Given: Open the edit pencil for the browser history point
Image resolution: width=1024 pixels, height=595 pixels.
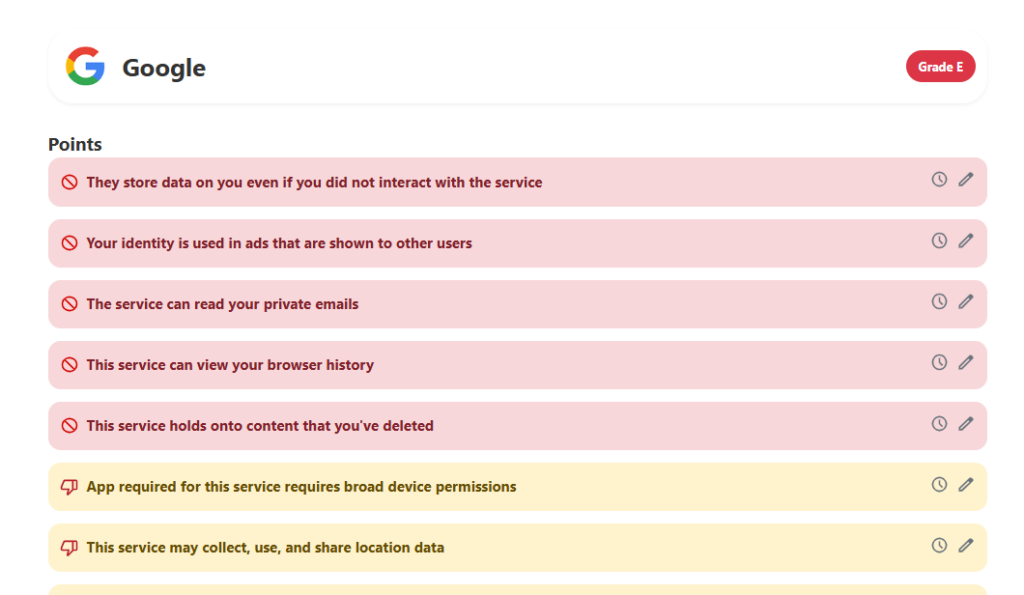Looking at the screenshot, I should (965, 363).
